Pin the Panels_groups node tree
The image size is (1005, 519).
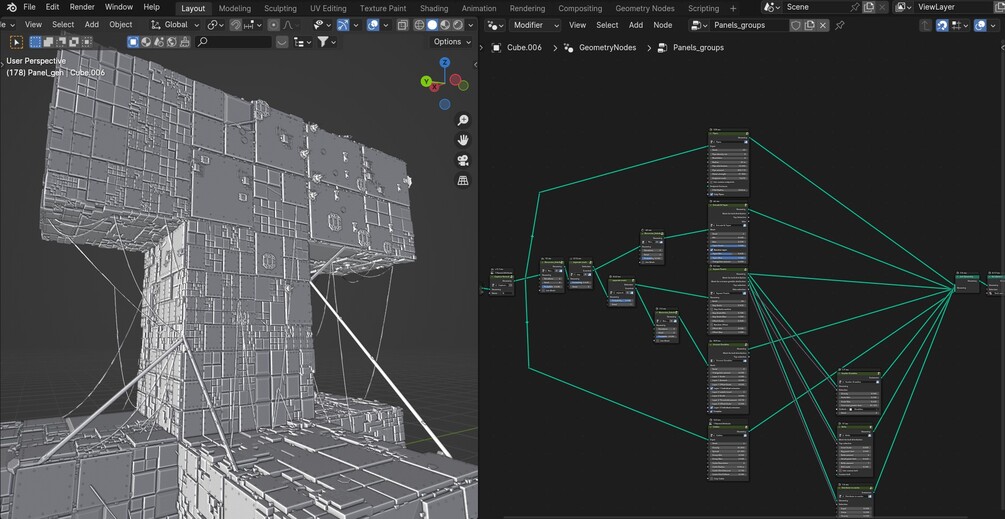840,25
